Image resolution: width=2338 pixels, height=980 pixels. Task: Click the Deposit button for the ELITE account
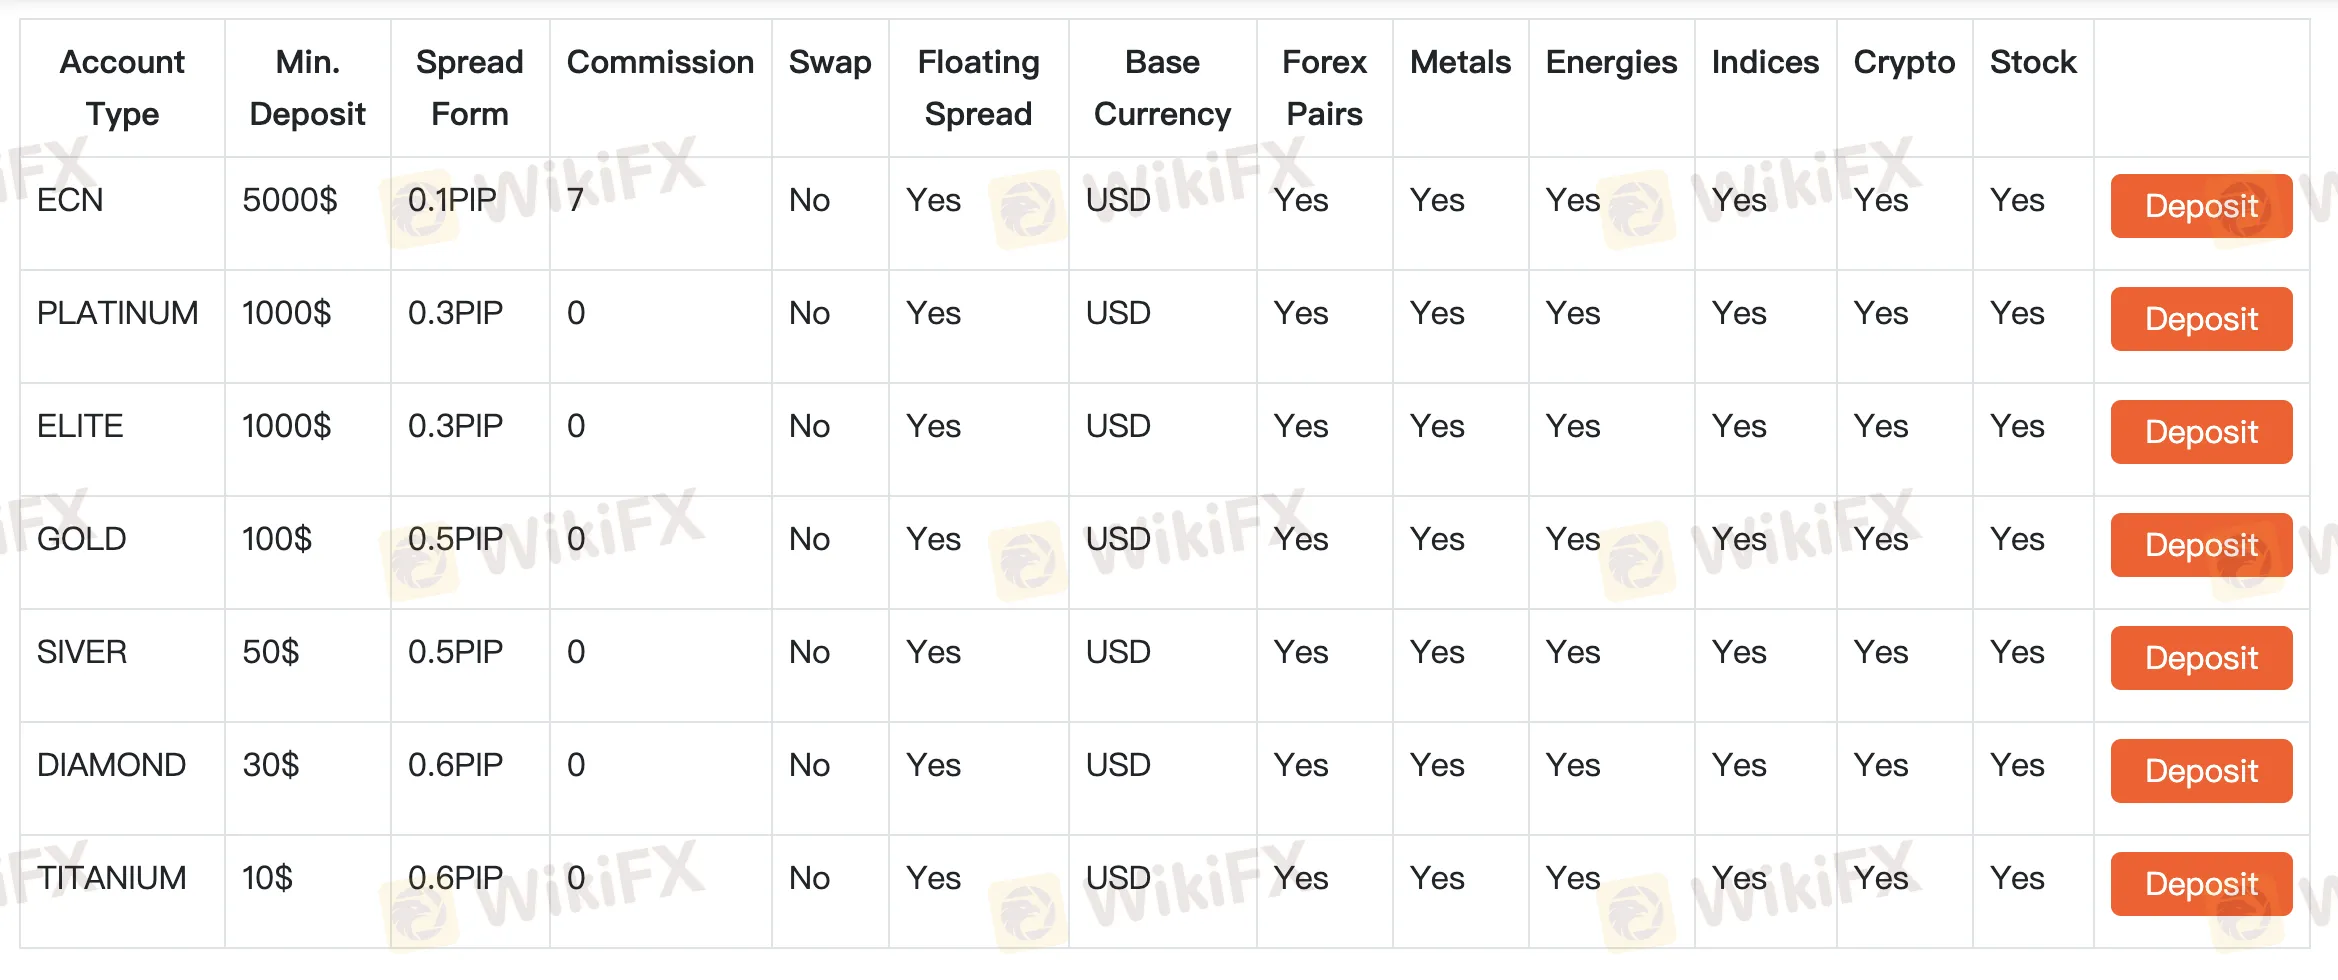(2200, 432)
